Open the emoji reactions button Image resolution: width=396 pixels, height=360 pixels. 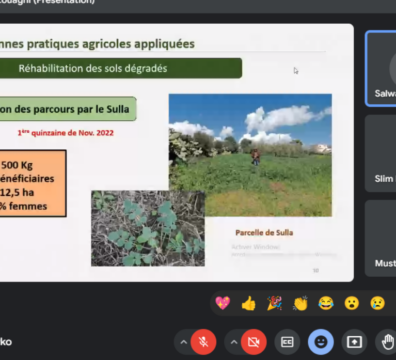point(321,342)
